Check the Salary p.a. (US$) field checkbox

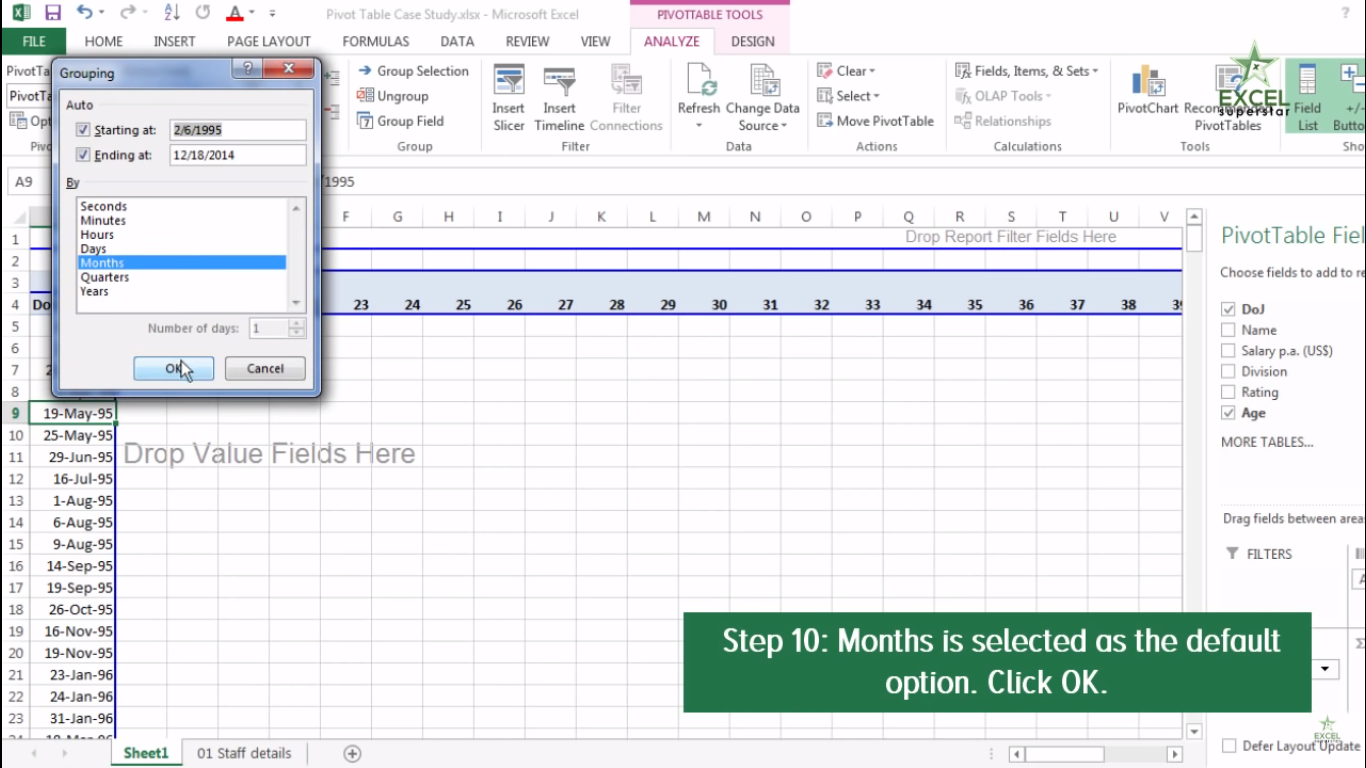click(x=1228, y=351)
